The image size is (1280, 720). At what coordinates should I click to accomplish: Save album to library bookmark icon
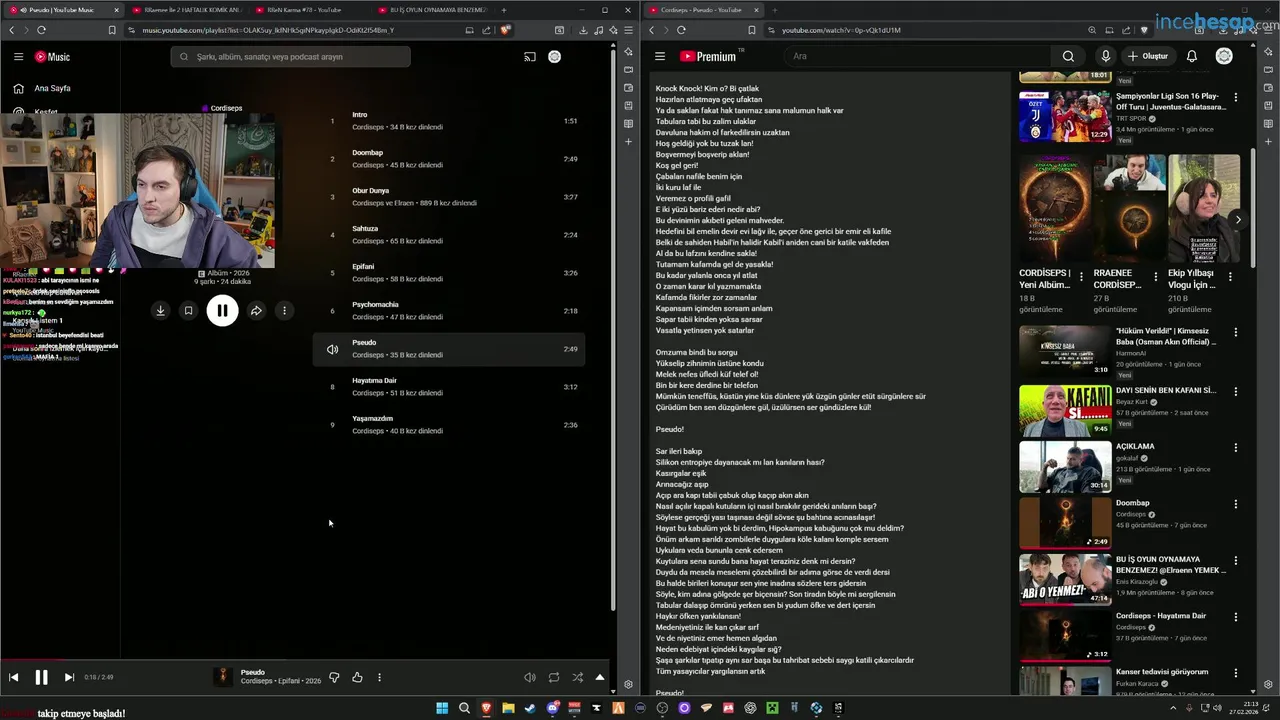(188, 311)
